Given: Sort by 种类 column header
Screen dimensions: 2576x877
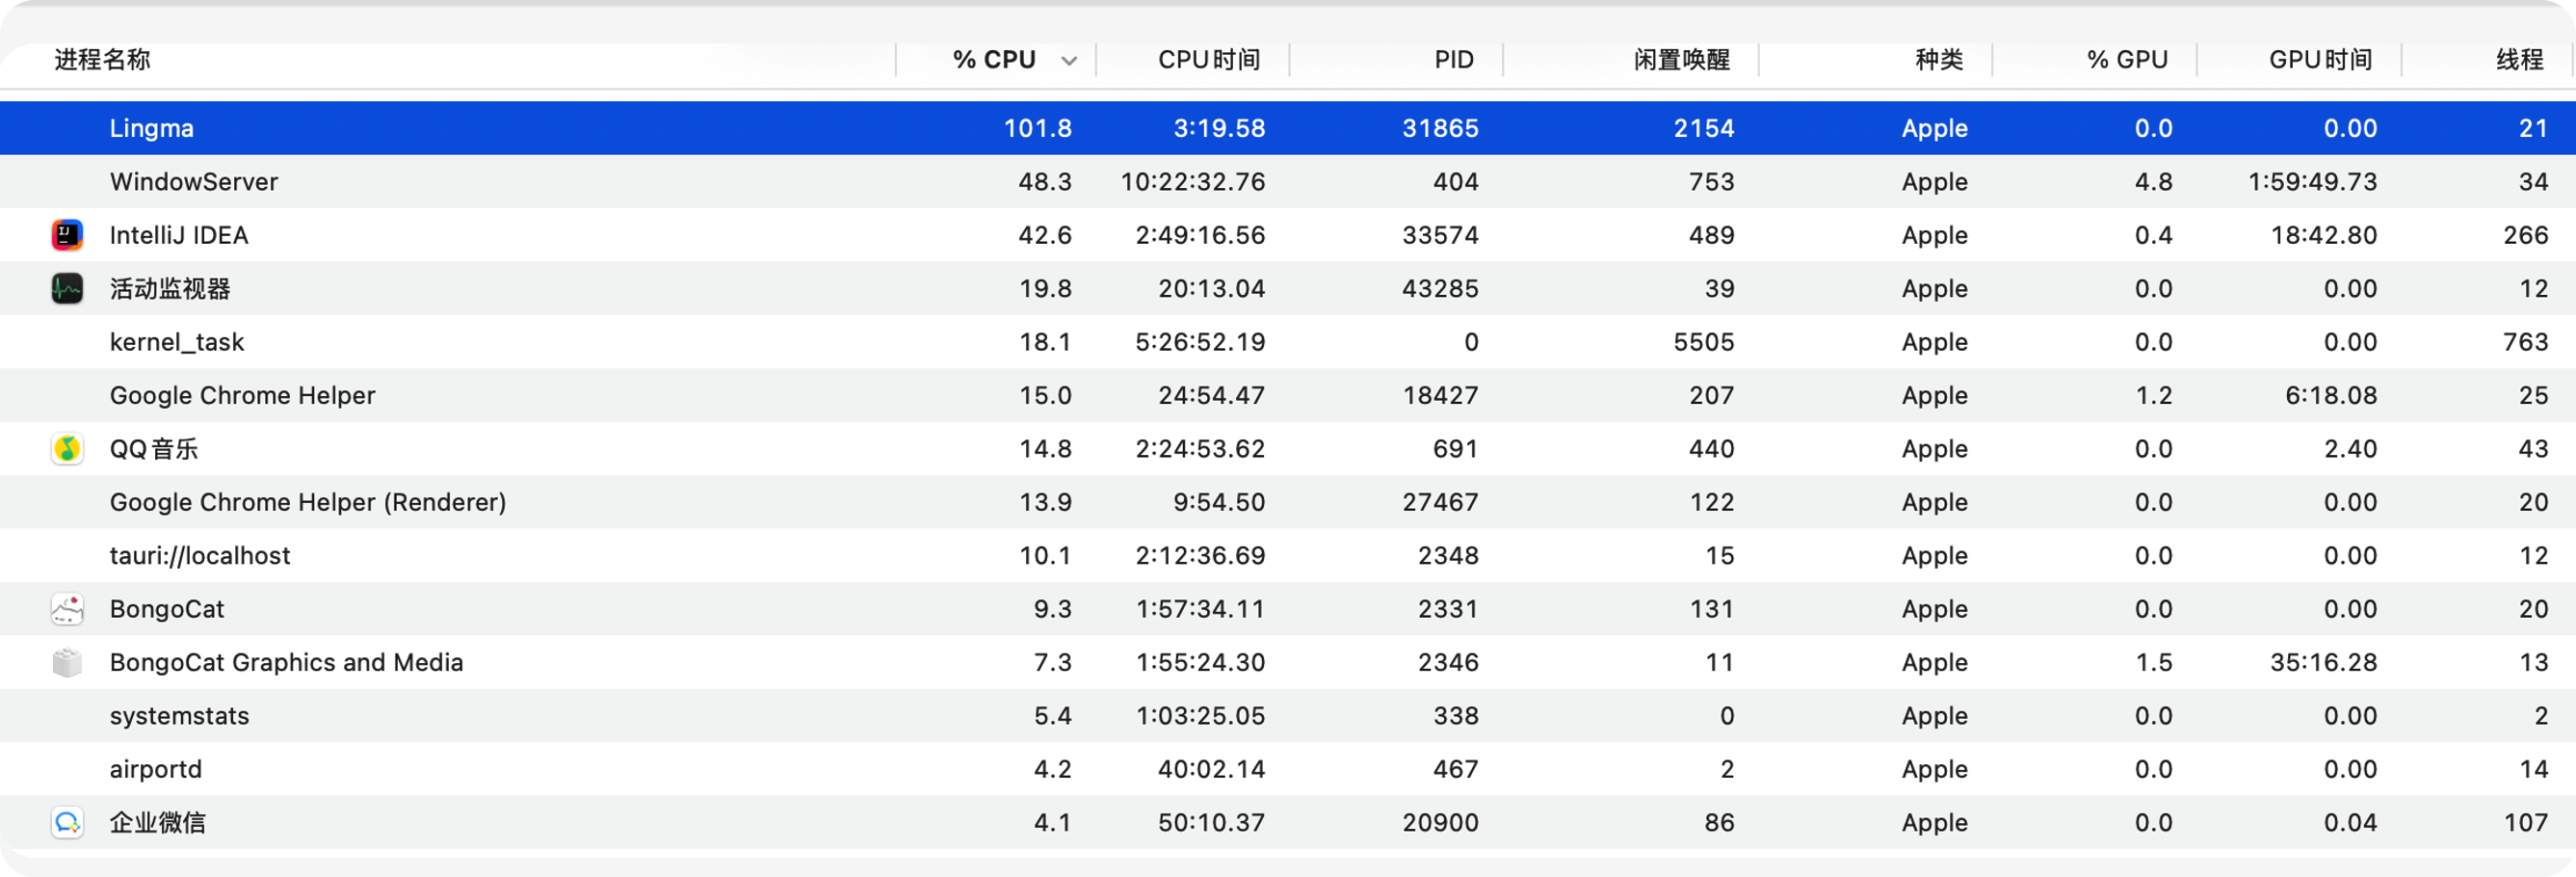Looking at the screenshot, I should [1939, 60].
